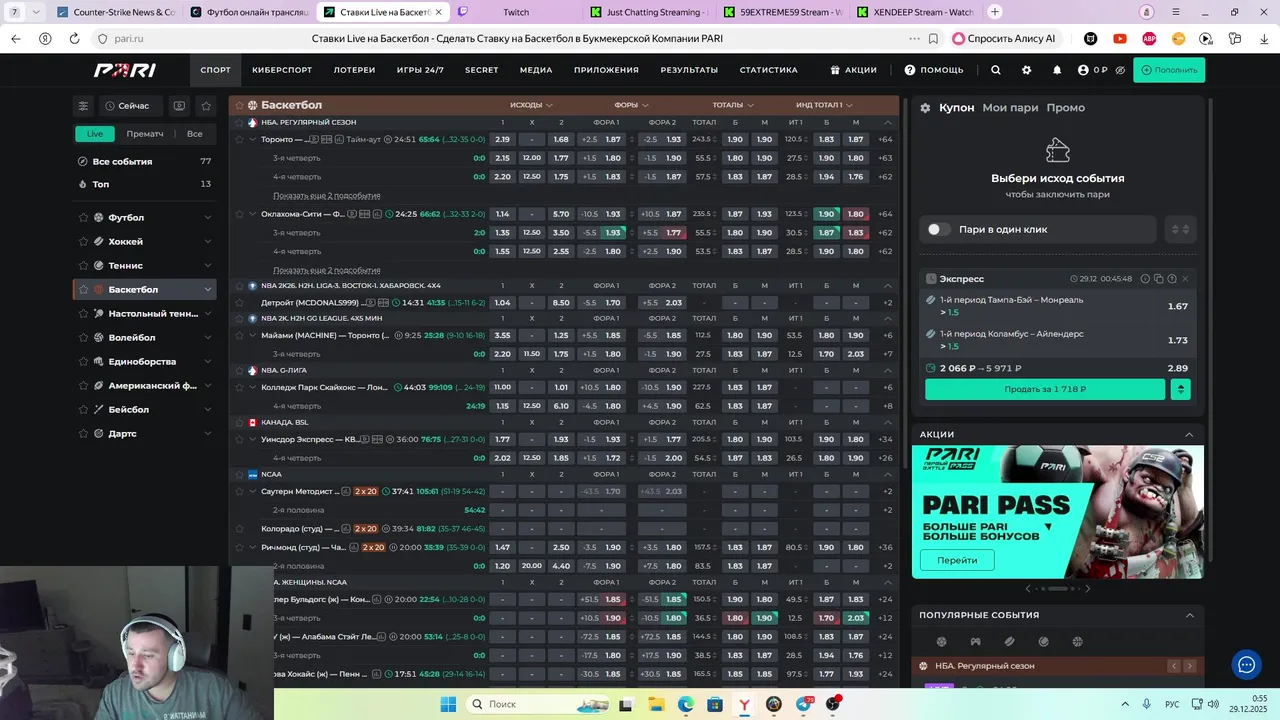Click the video broadcast filter icon in sidebar
This screenshot has height=720, width=1280.
click(x=179, y=106)
